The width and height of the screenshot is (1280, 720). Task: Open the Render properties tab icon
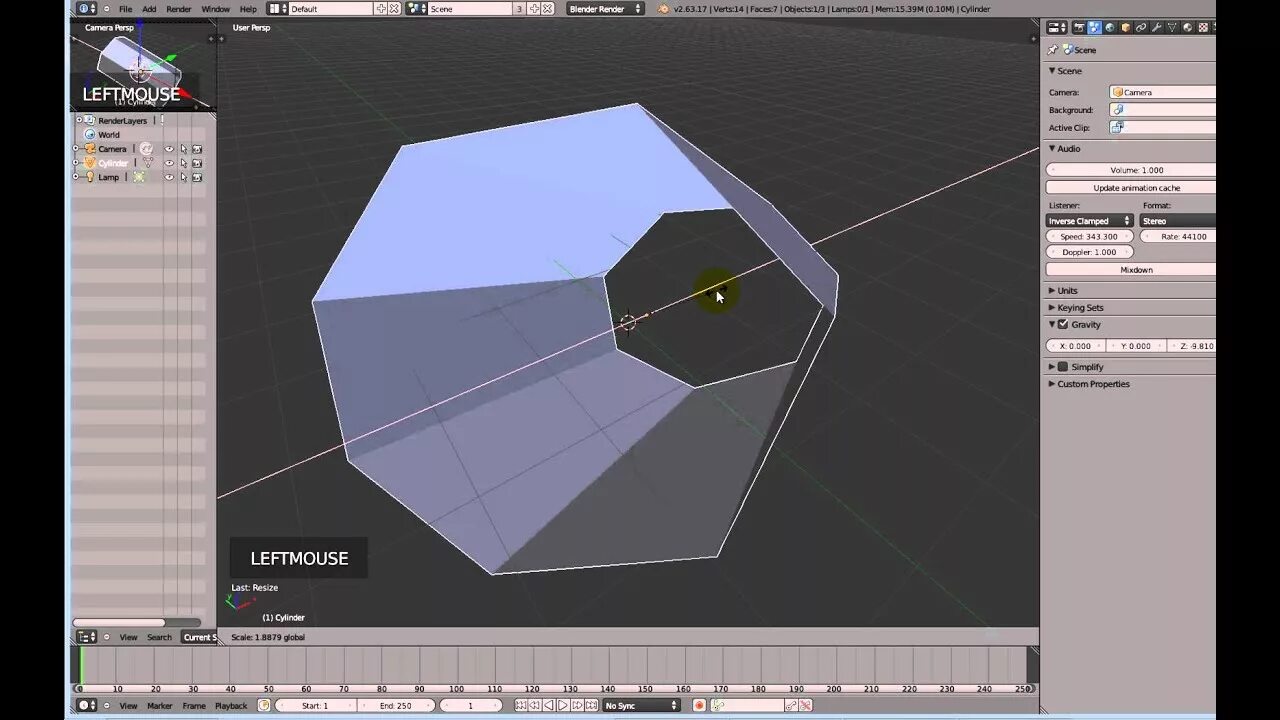pos(1079,28)
